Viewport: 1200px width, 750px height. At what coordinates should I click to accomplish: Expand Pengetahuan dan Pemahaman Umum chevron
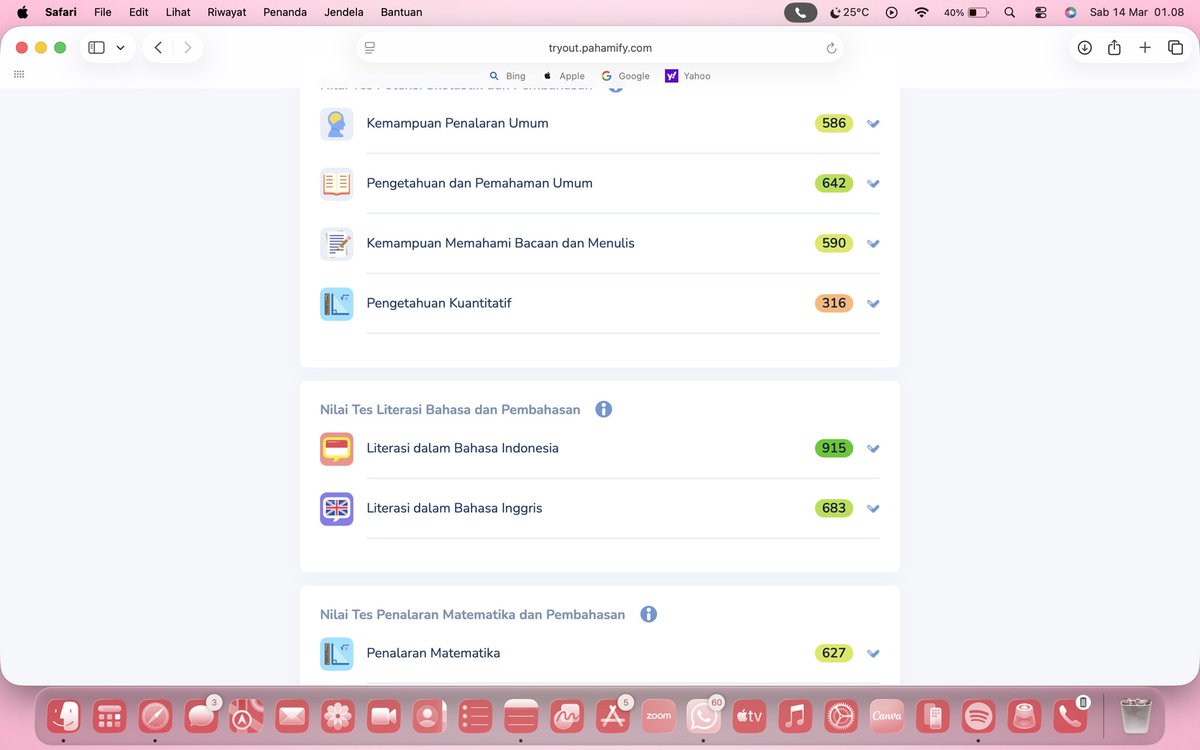tap(873, 184)
